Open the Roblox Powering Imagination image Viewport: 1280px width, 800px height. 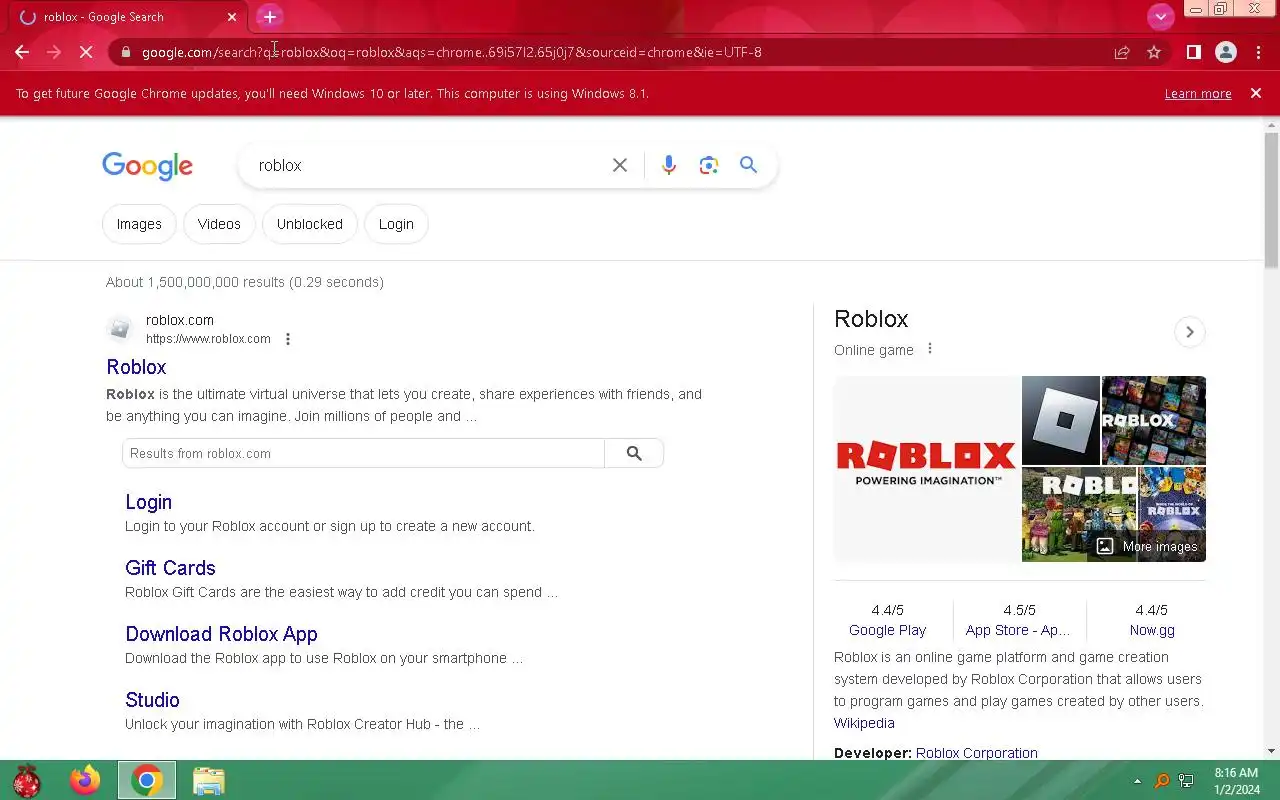pos(926,469)
